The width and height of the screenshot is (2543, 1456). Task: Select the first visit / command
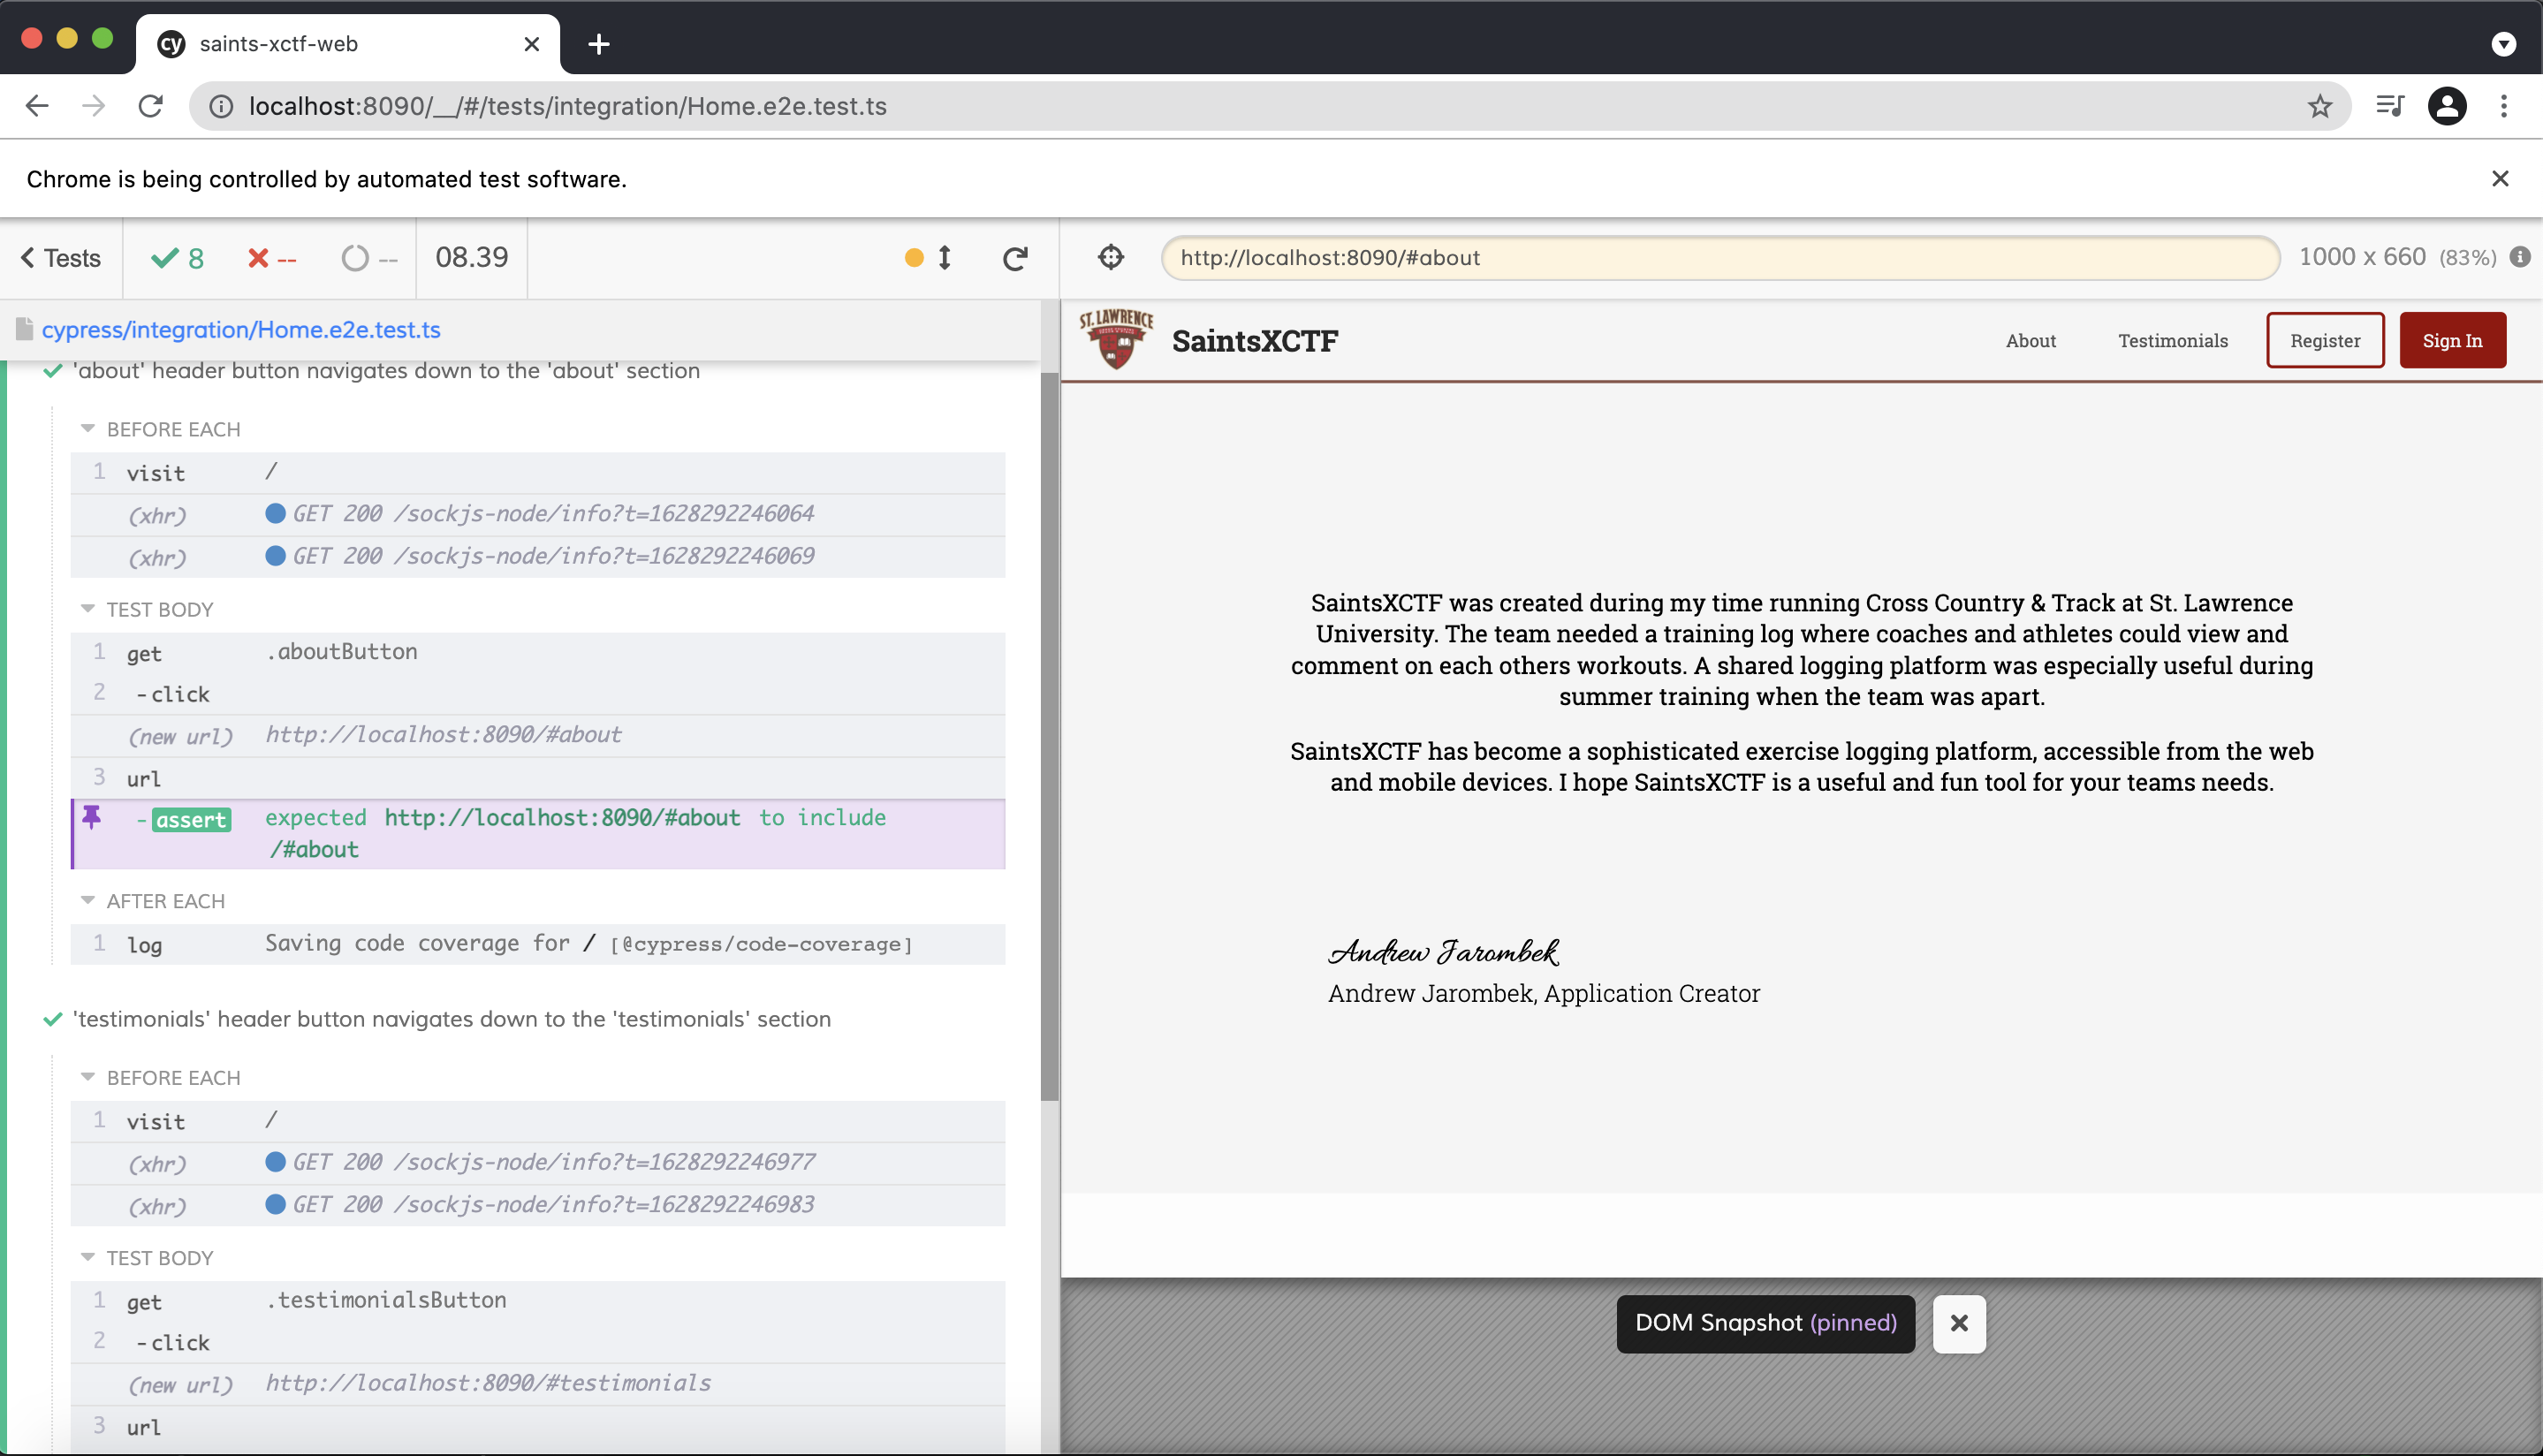click(538, 472)
